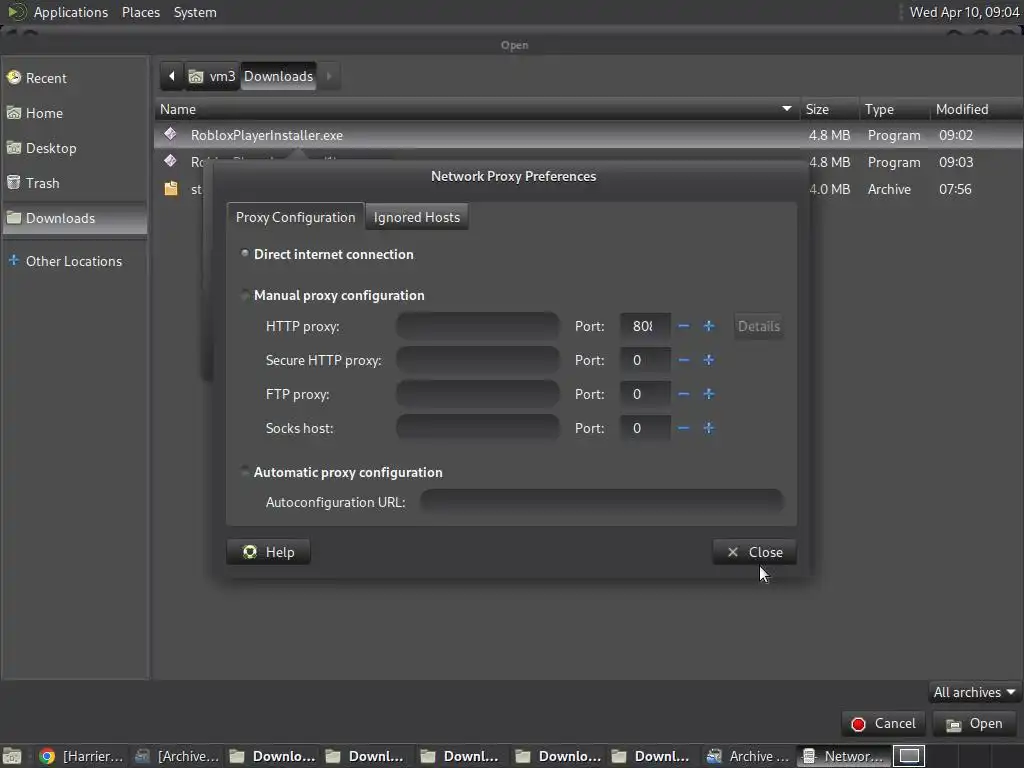Select Direct internet connection radio button

[245, 254]
